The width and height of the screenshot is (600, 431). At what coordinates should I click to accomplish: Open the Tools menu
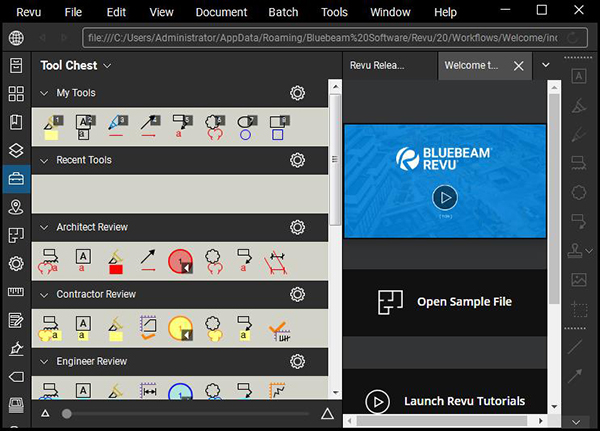pos(334,12)
